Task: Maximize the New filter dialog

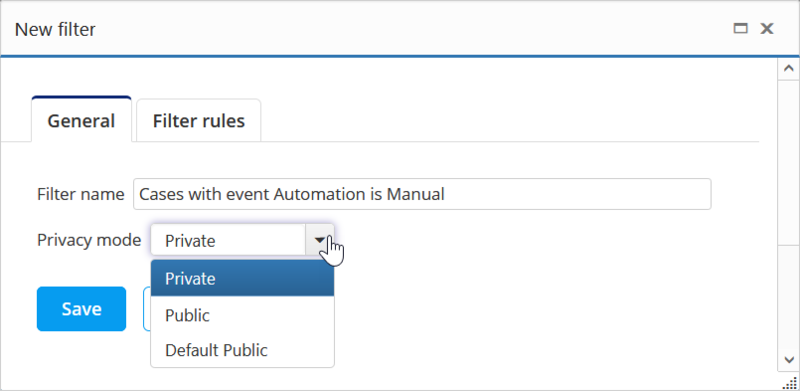Action: pyautogui.click(x=740, y=29)
